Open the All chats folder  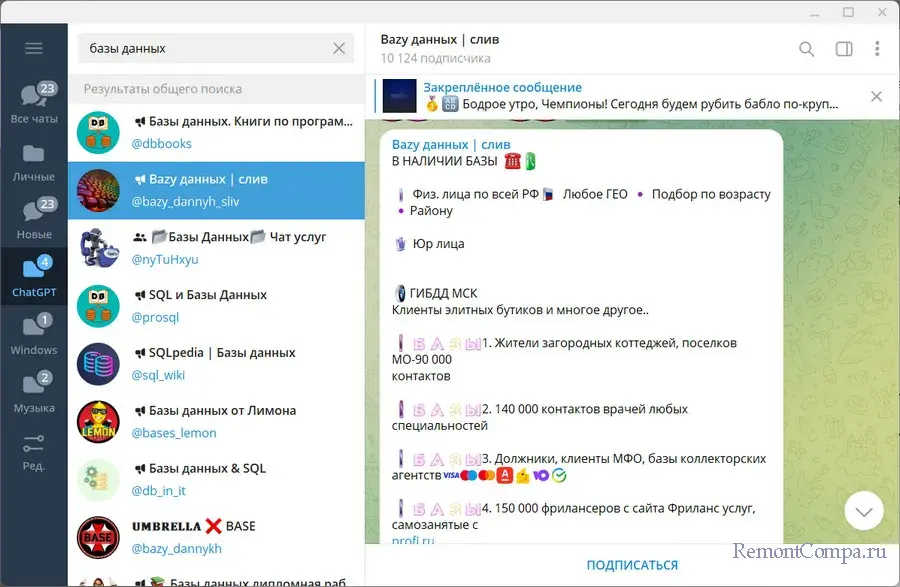pyautogui.click(x=34, y=104)
